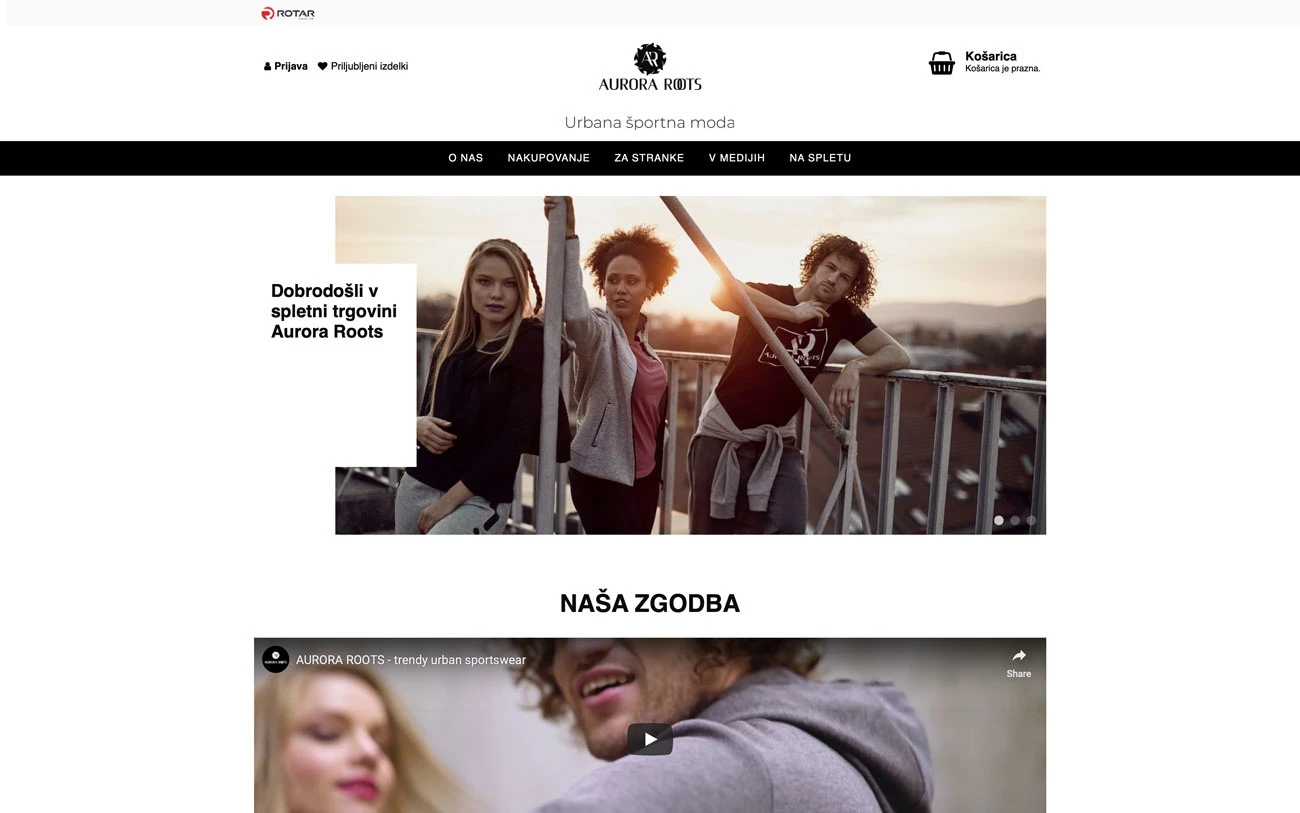
Task: Open the V MEDIJIH menu item
Action: (x=737, y=158)
